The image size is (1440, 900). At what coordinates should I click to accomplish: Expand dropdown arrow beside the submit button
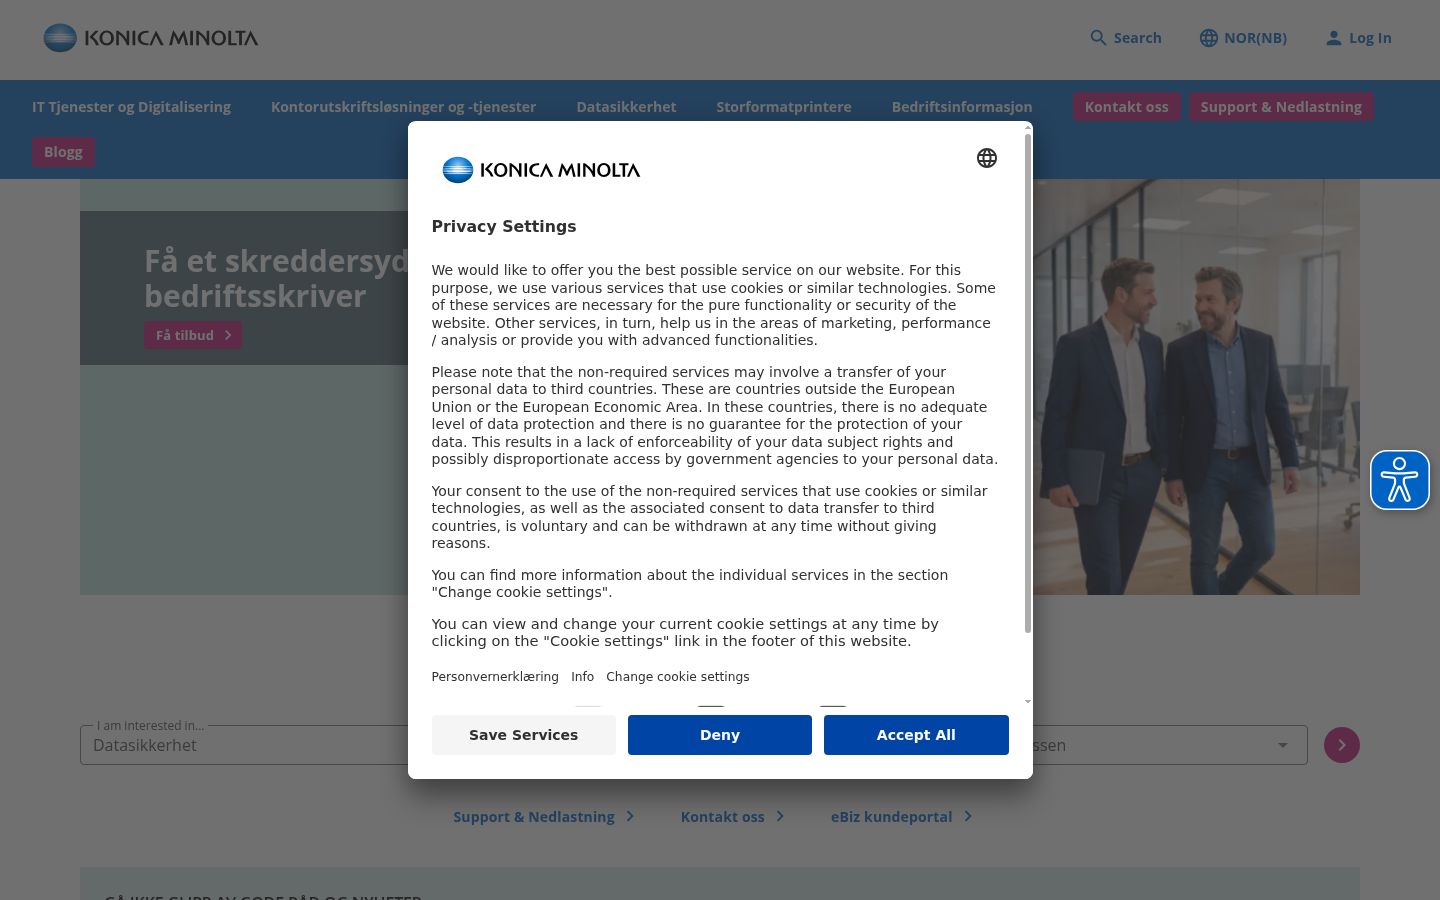[x=1282, y=745]
